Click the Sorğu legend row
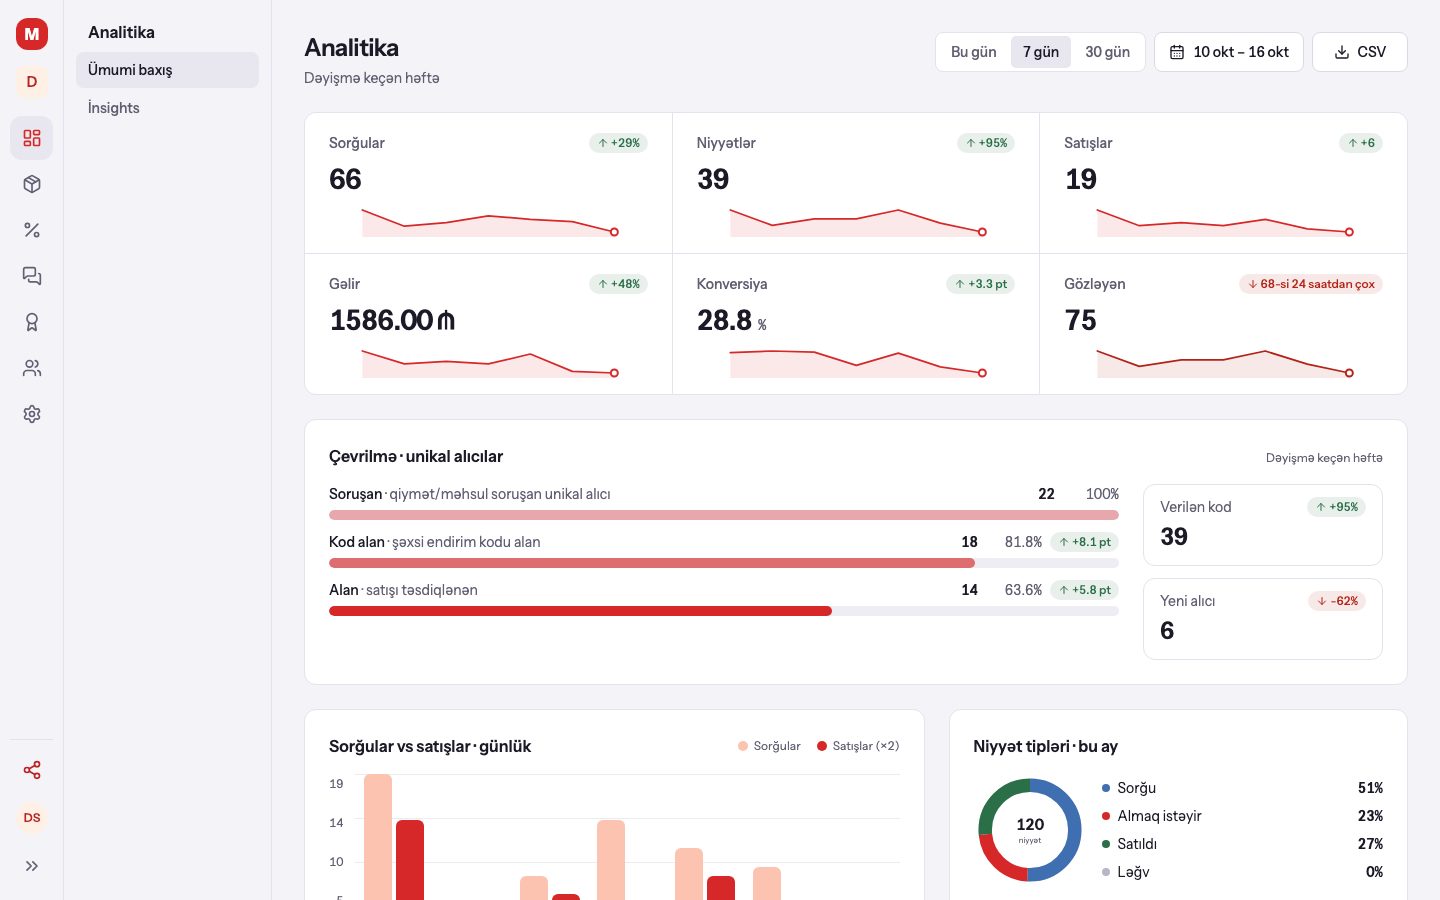1440x900 pixels. point(1242,788)
